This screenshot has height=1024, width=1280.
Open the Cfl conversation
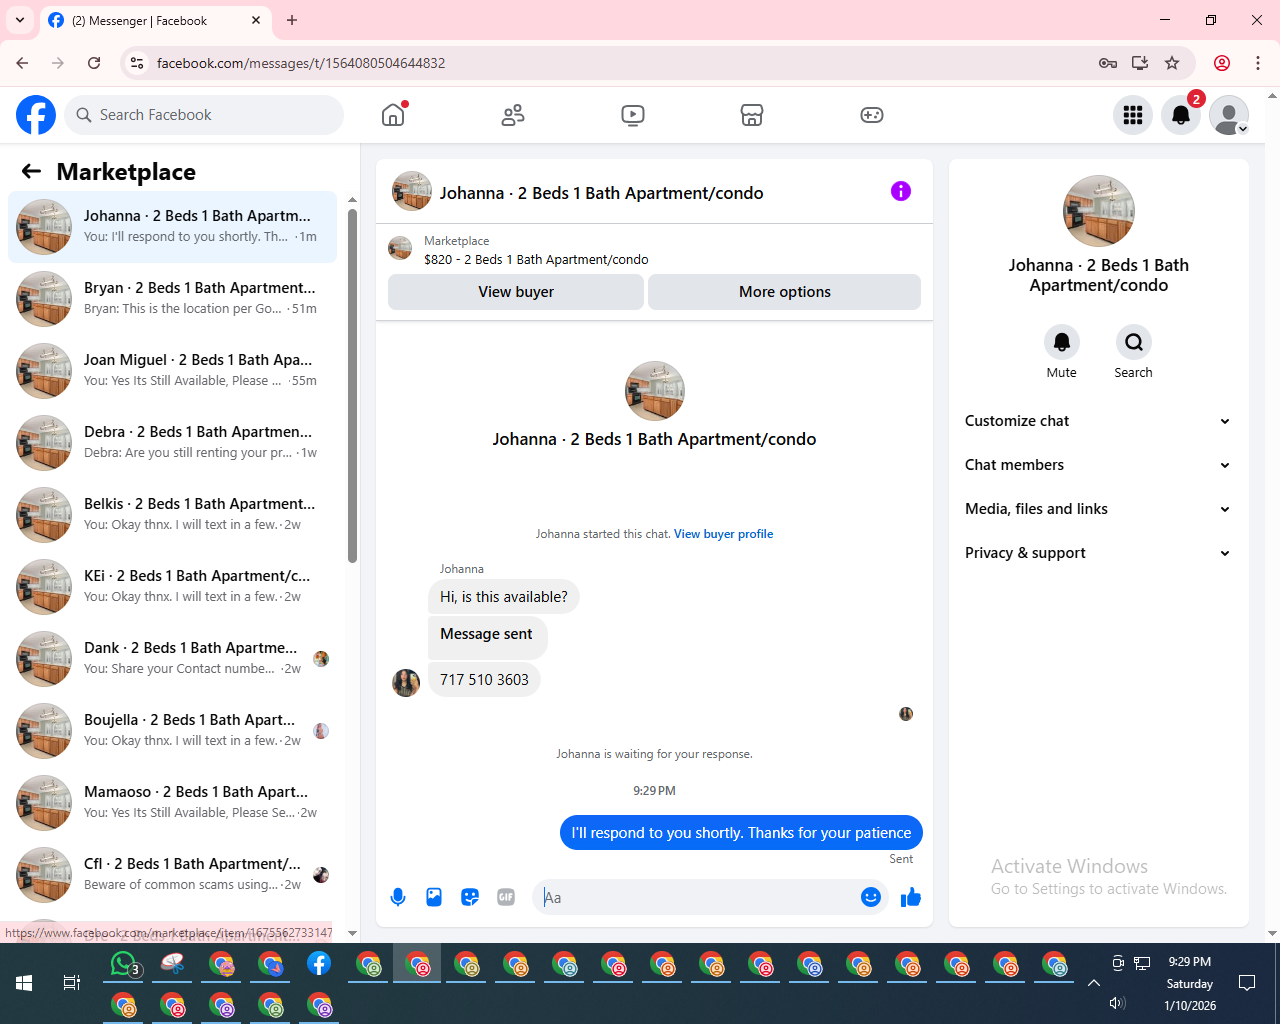(172, 875)
